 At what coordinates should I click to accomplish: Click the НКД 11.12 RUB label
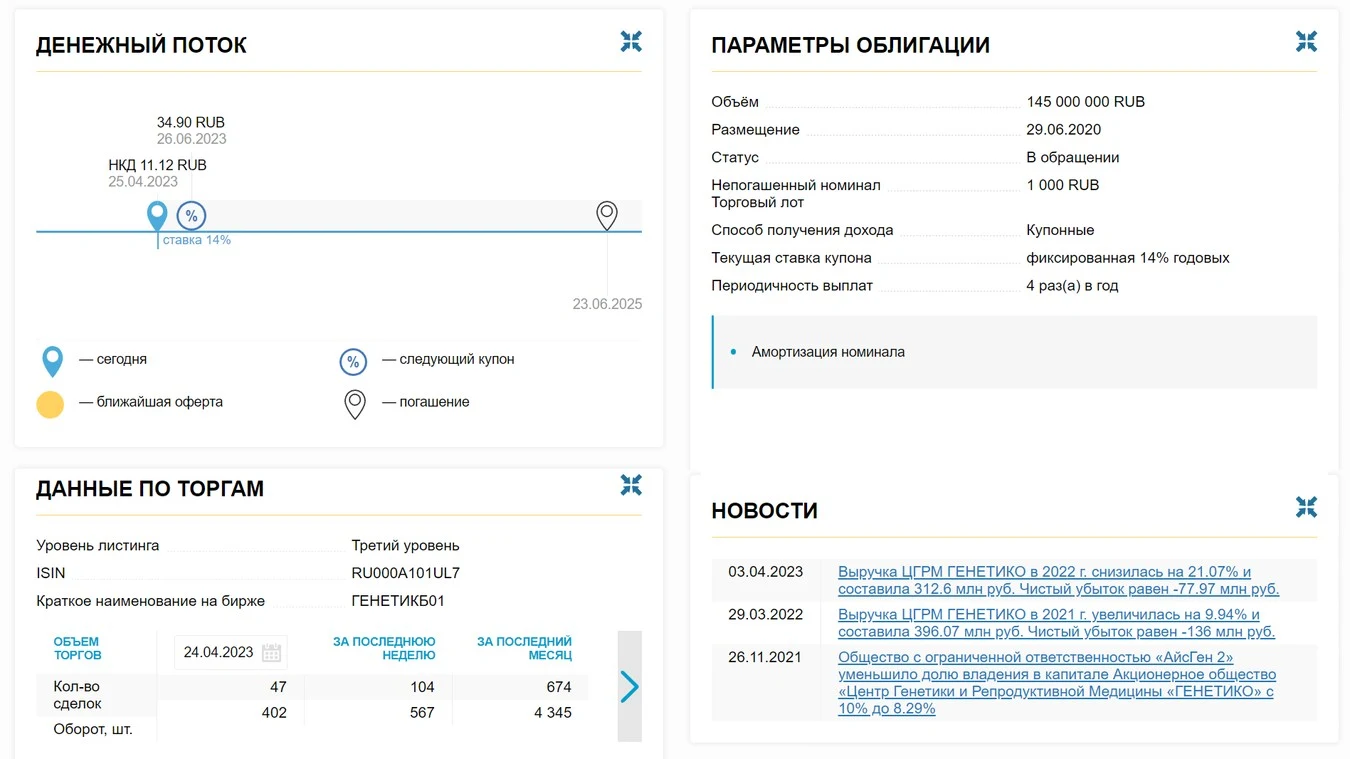[158, 165]
